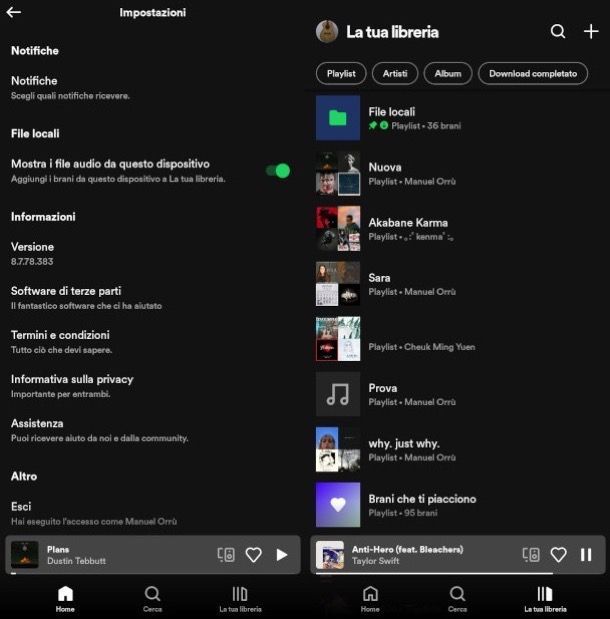This screenshot has width=610, height=619.
Task: Tap the Prova playlist title
Action: tap(383, 388)
